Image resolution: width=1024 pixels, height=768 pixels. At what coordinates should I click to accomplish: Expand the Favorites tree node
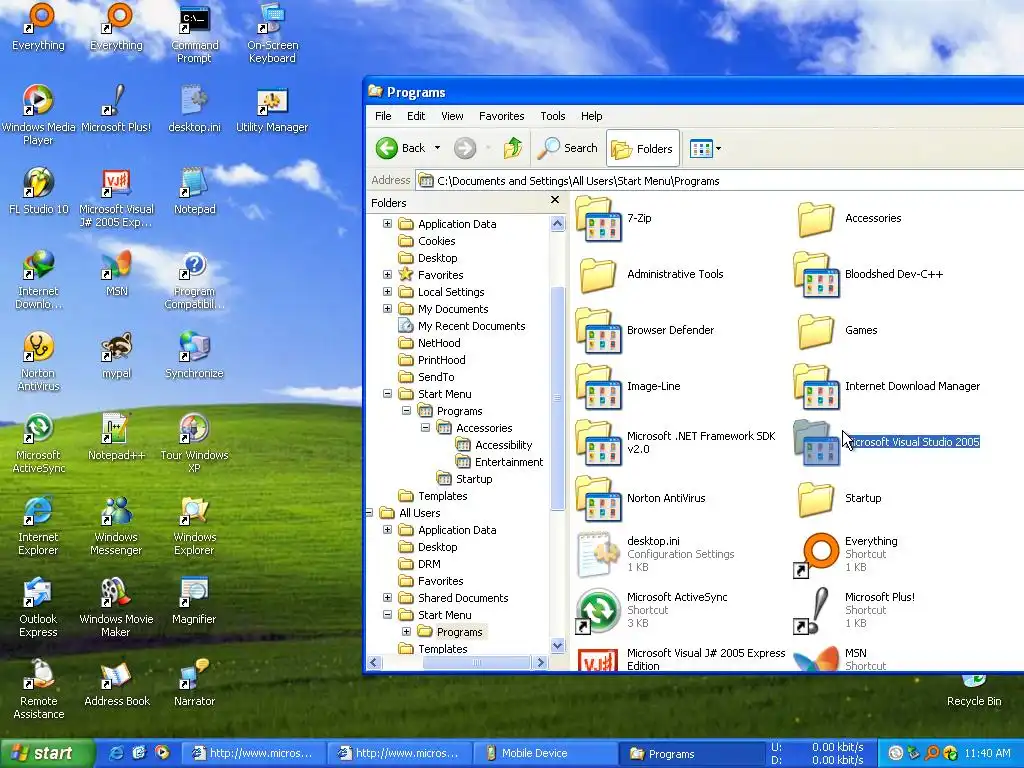387,274
